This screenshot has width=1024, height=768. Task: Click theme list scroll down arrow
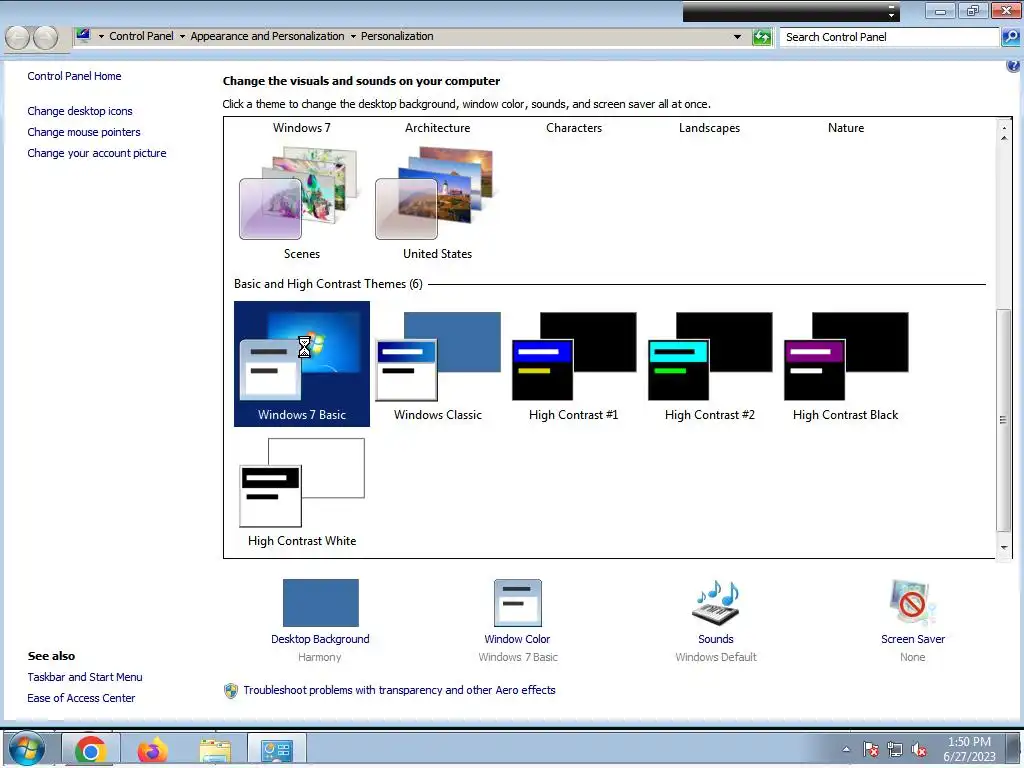1004,548
